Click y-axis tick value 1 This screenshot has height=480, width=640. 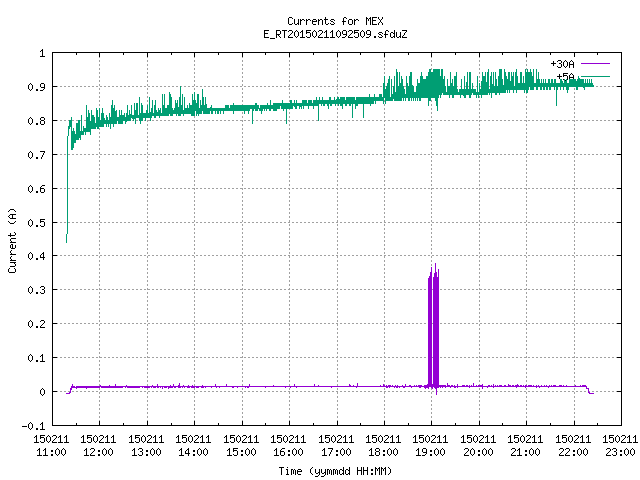(42, 53)
